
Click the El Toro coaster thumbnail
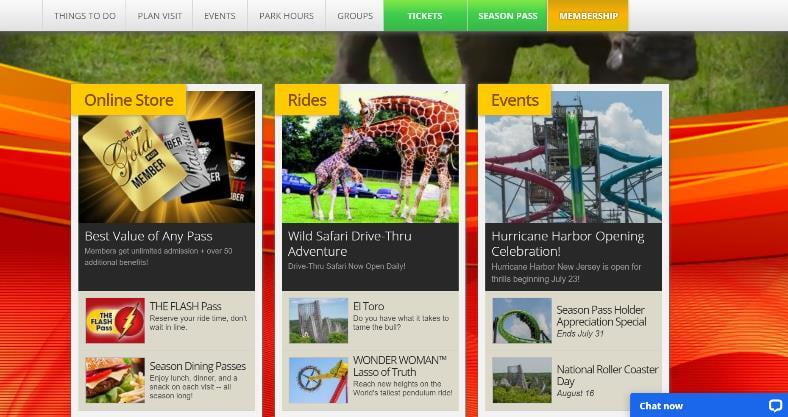(x=319, y=321)
